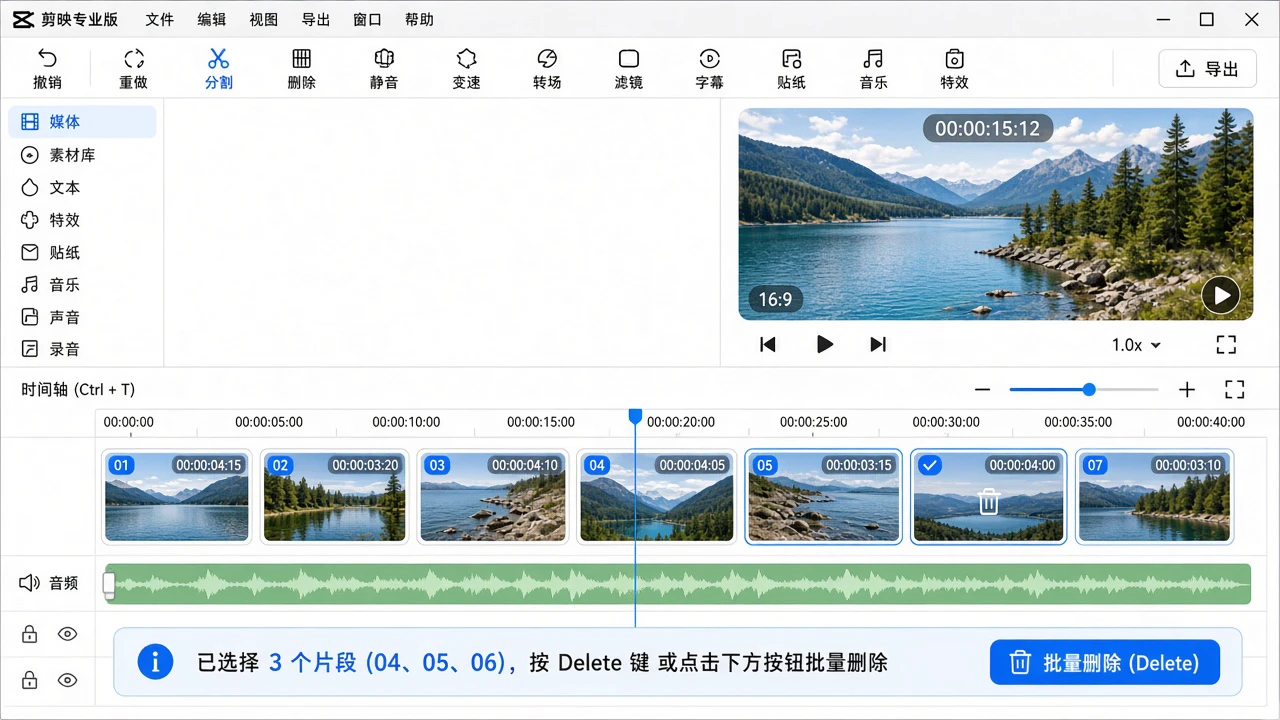Open the 文件 menu
1280x720 pixels.
(x=159, y=20)
